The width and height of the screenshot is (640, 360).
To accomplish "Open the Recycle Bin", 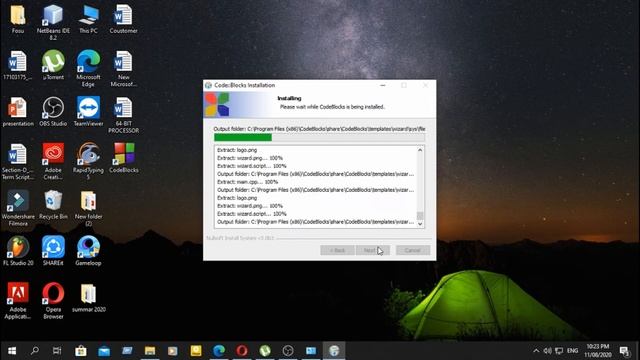I will pyautogui.click(x=53, y=205).
